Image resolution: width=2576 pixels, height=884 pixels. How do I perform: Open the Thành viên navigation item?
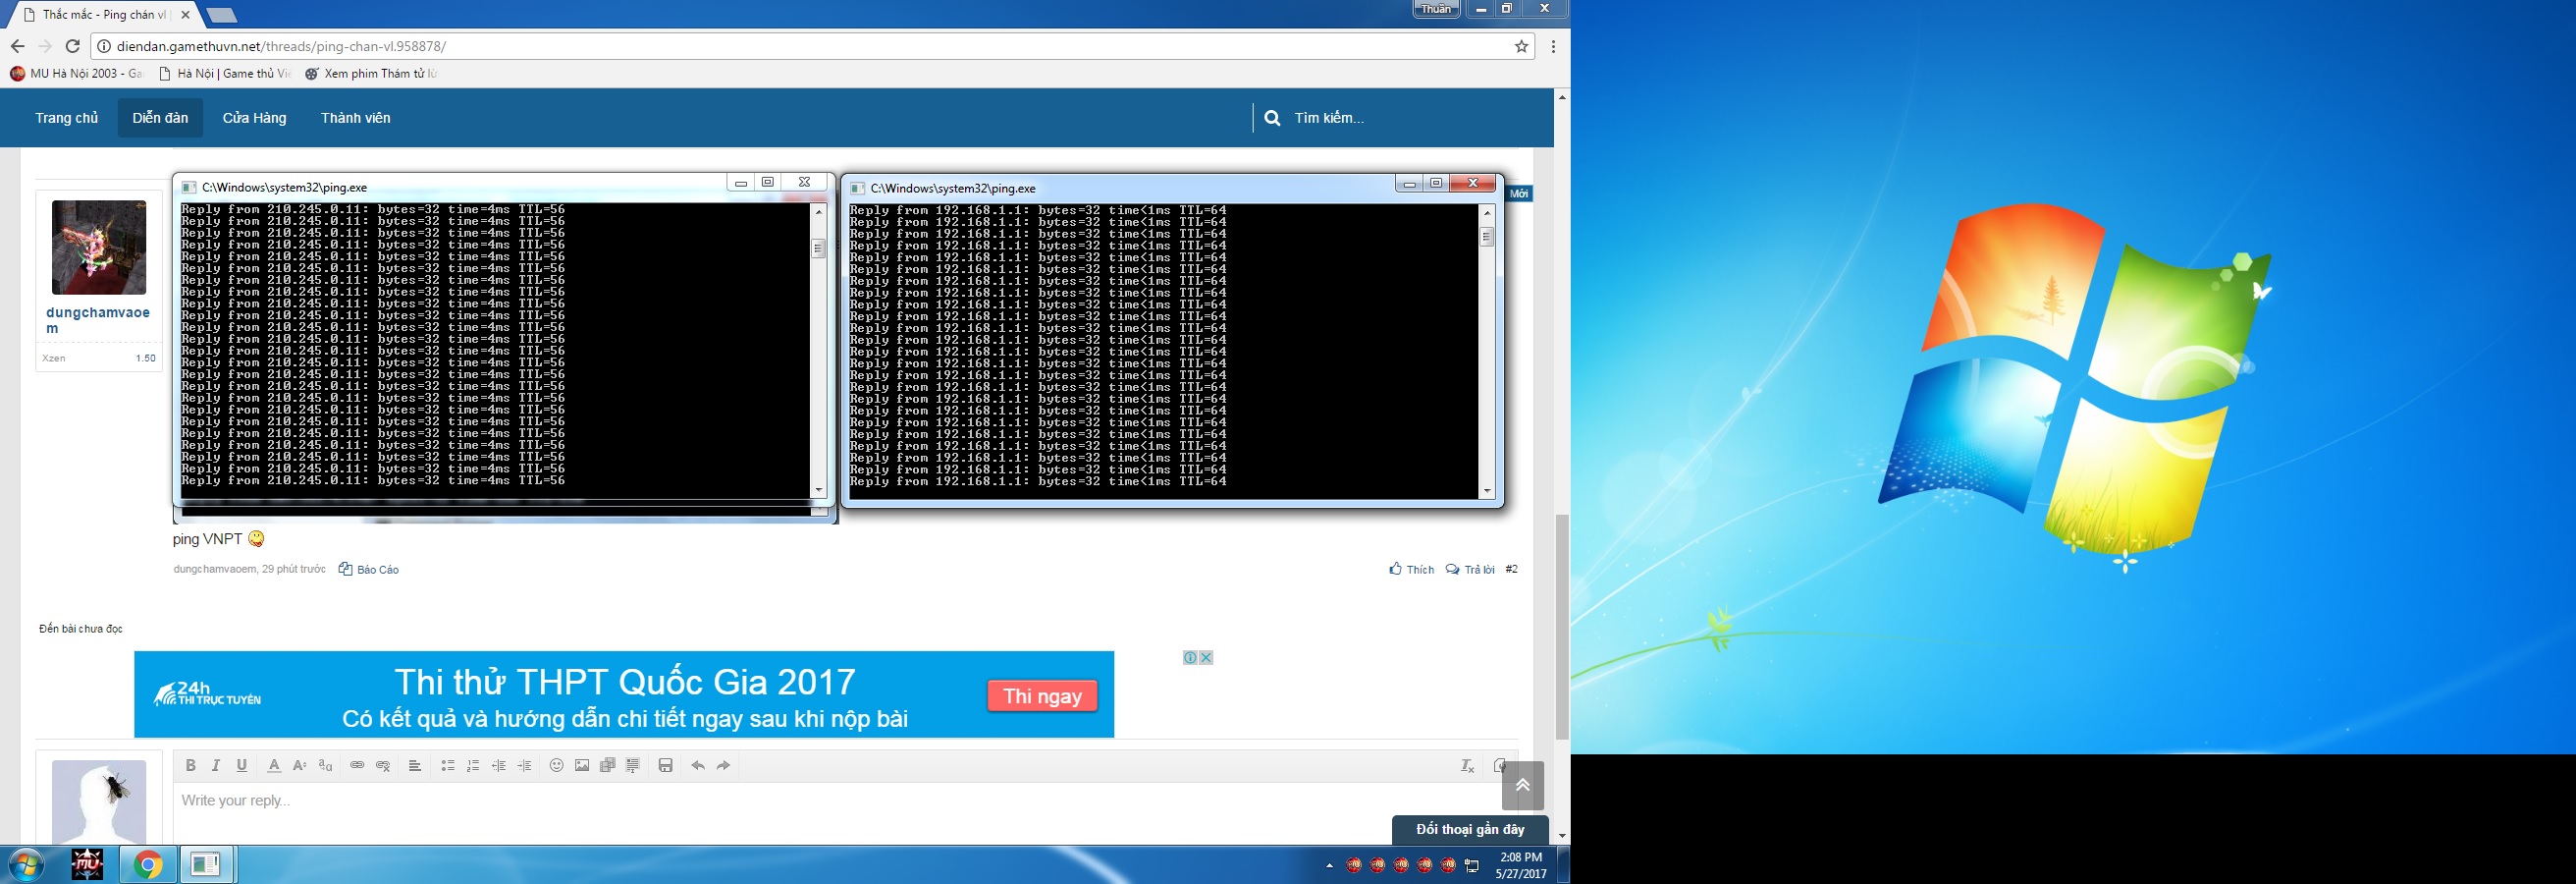(x=355, y=118)
